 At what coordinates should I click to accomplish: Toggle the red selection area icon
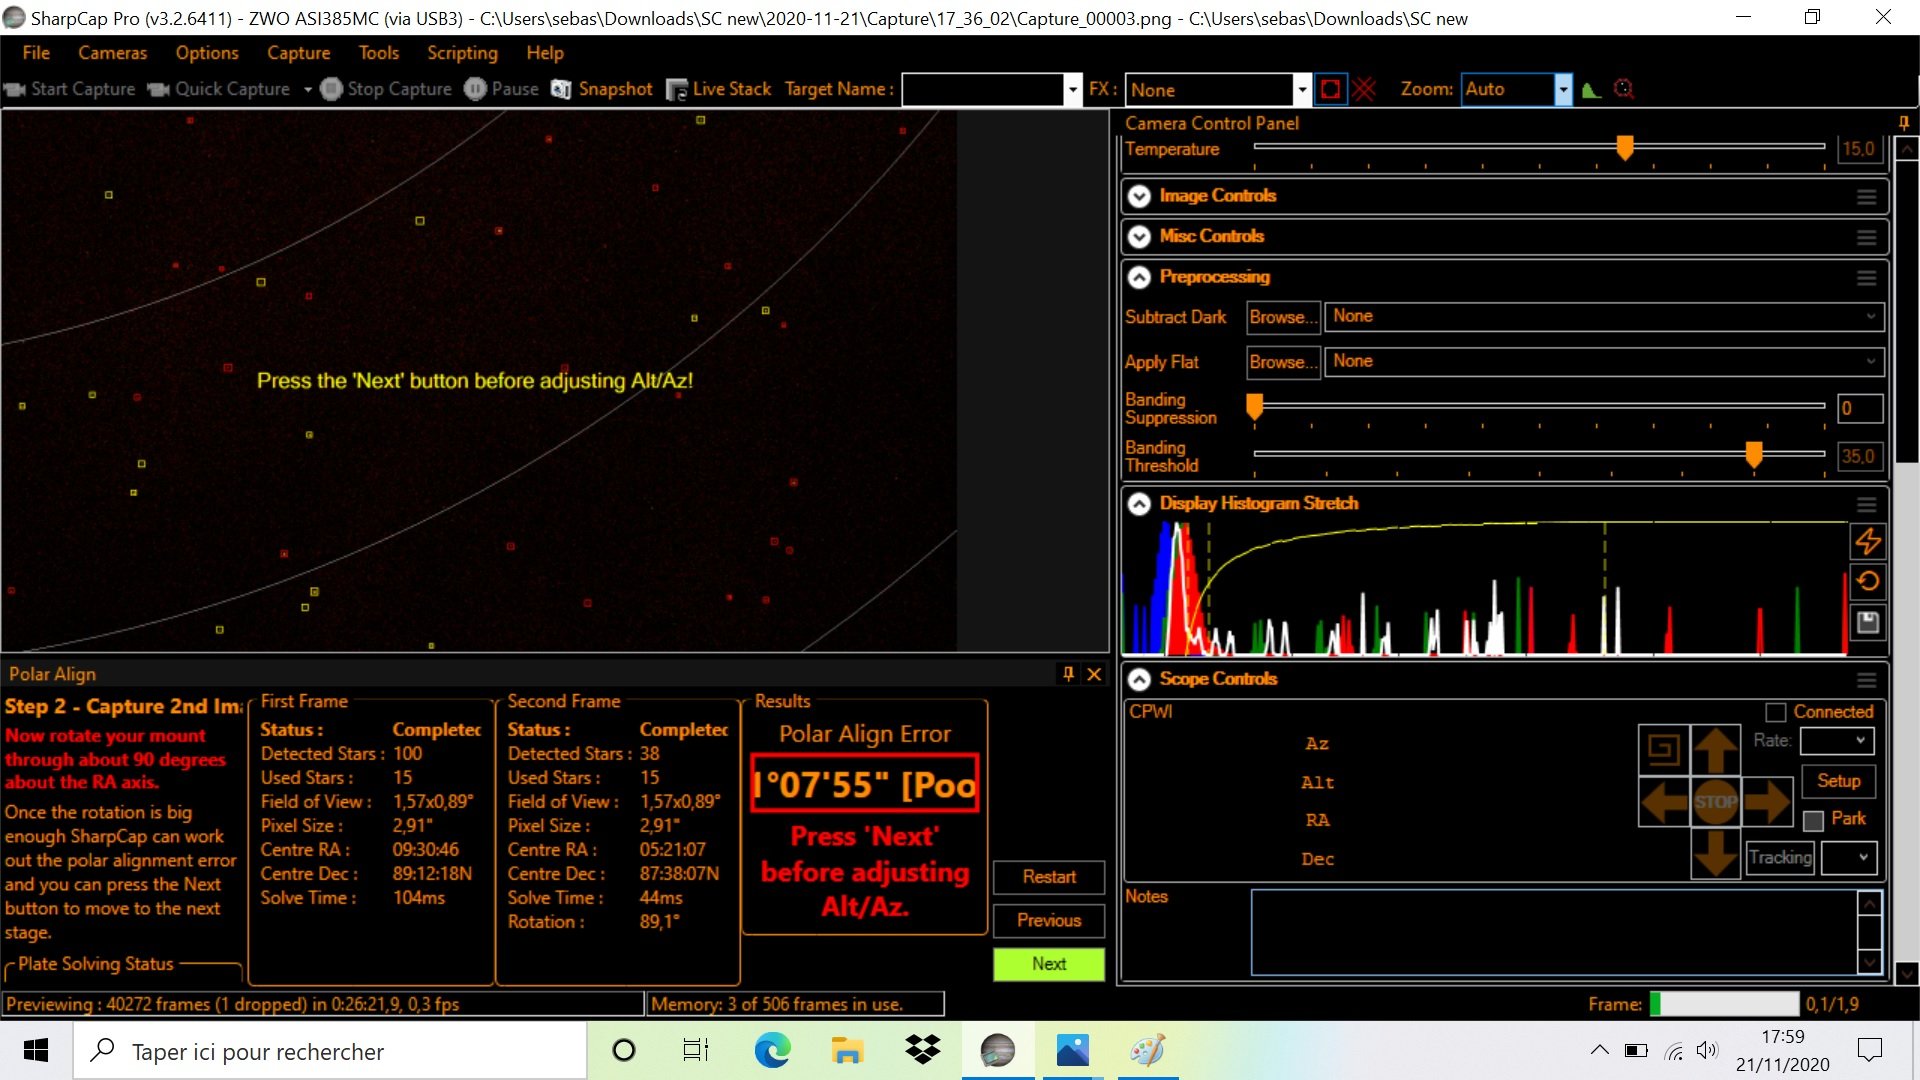click(1331, 89)
